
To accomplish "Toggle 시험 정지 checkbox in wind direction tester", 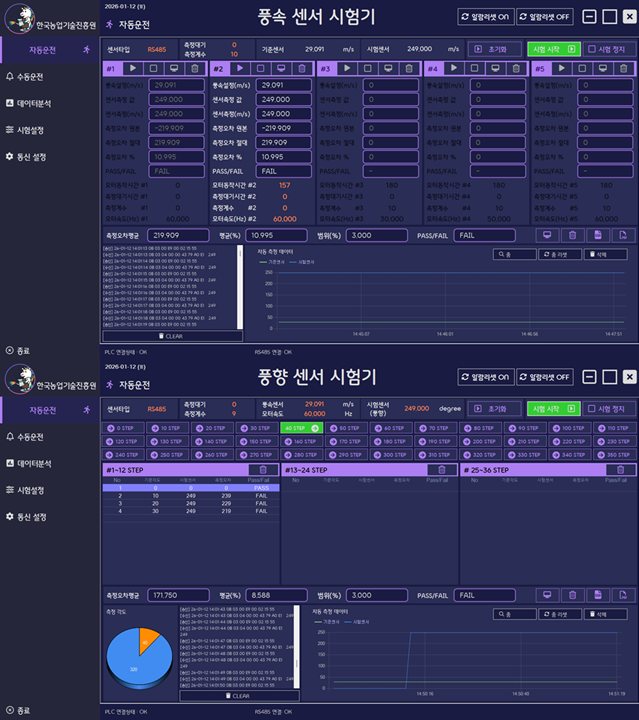I will click(606, 408).
